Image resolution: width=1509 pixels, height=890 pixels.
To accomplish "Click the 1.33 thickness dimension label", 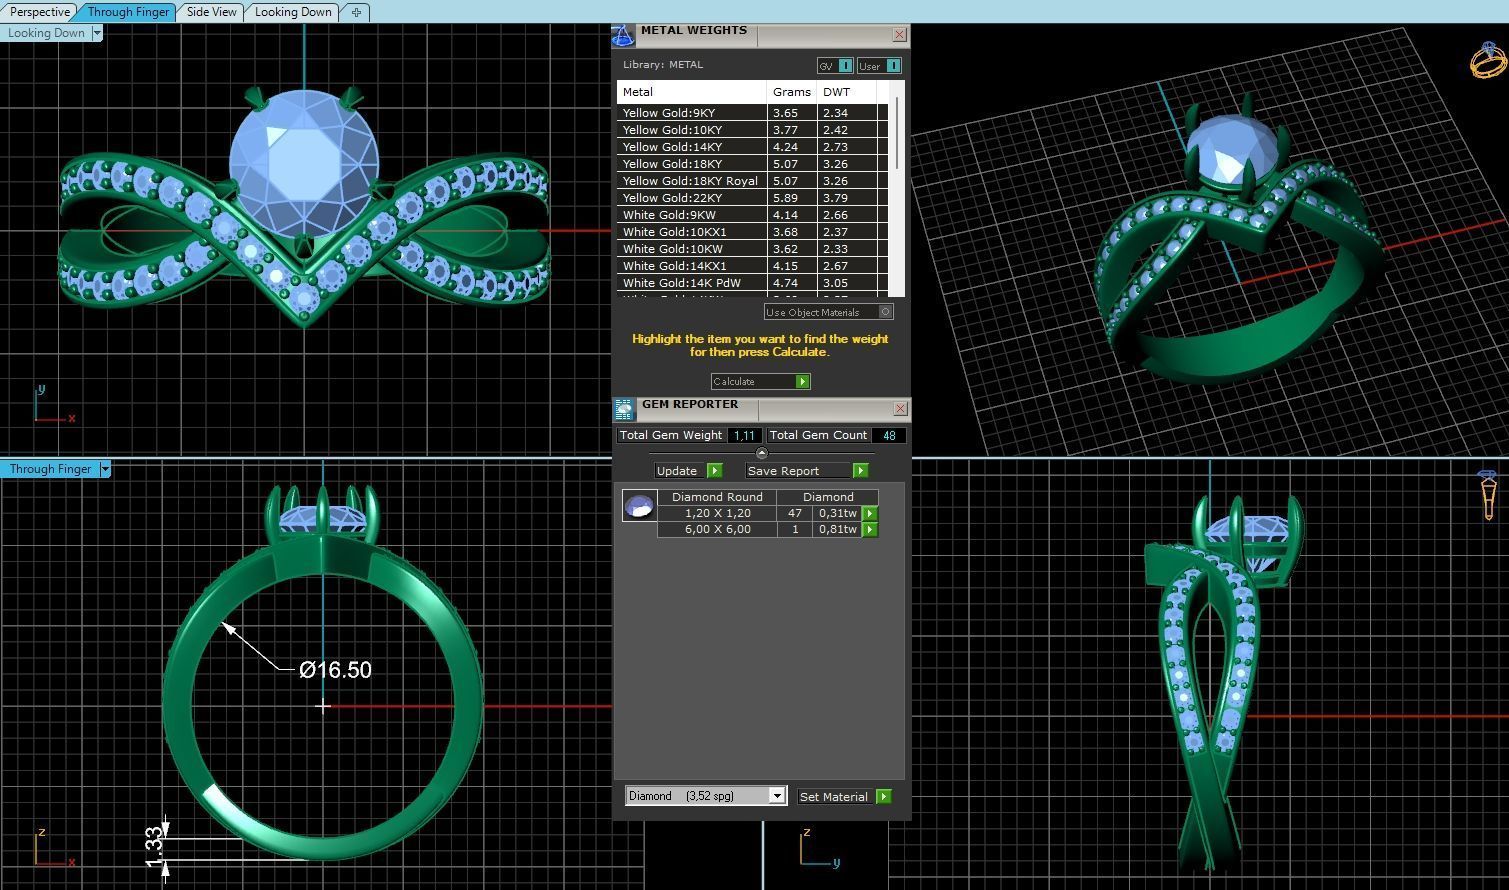I will pyautogui.click(x=154, y=848).
